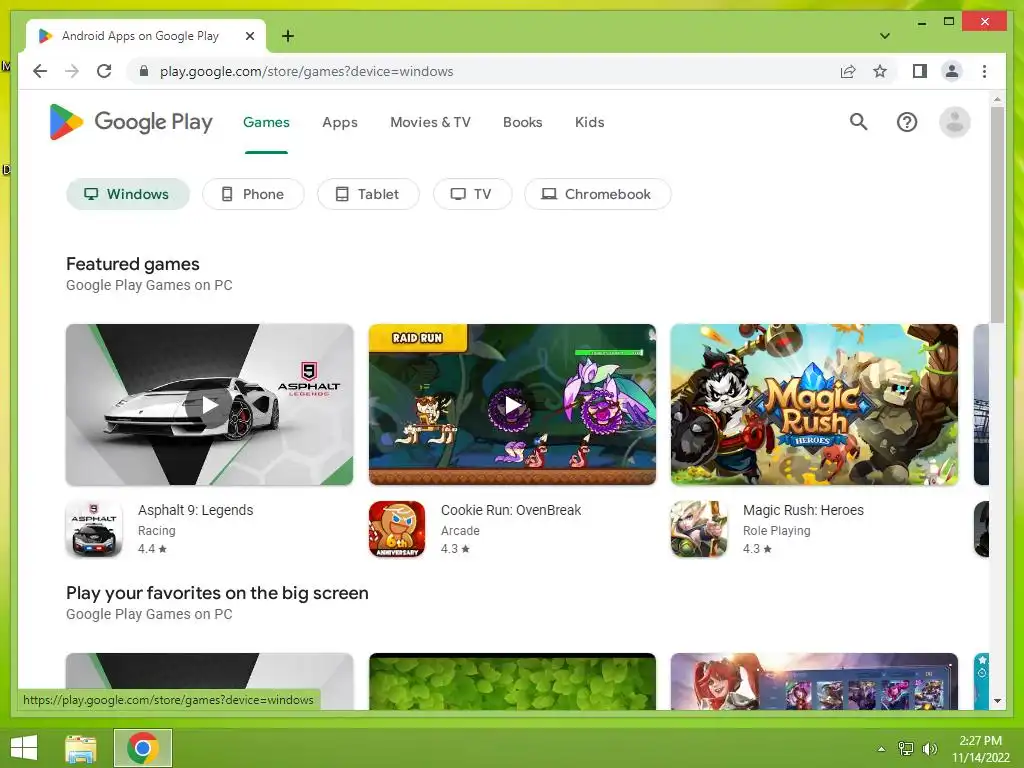Bookmark this tab with the star
Image resolution: width=1024 pixels, height=768 pixels.
(x=880, y=71)
